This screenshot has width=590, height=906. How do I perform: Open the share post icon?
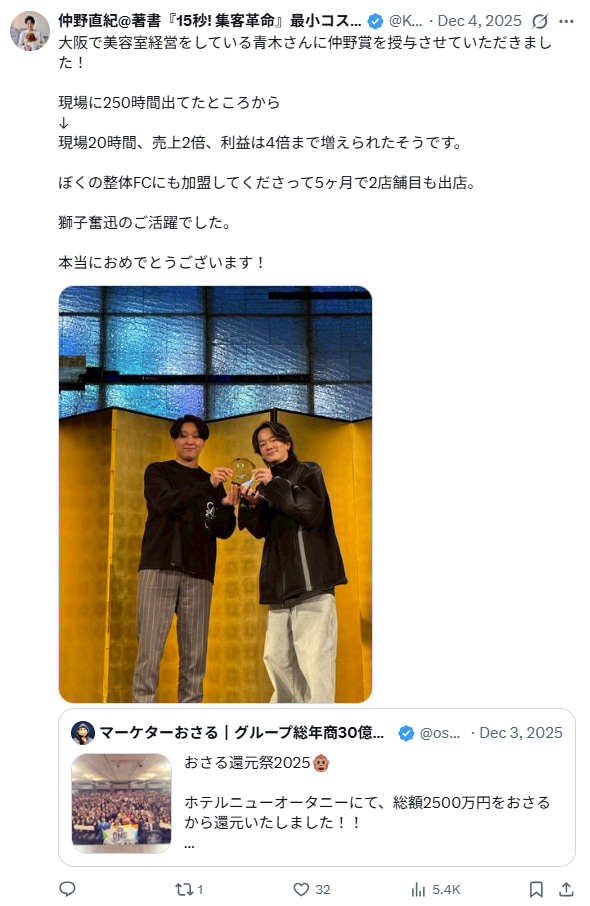[566, 889]
